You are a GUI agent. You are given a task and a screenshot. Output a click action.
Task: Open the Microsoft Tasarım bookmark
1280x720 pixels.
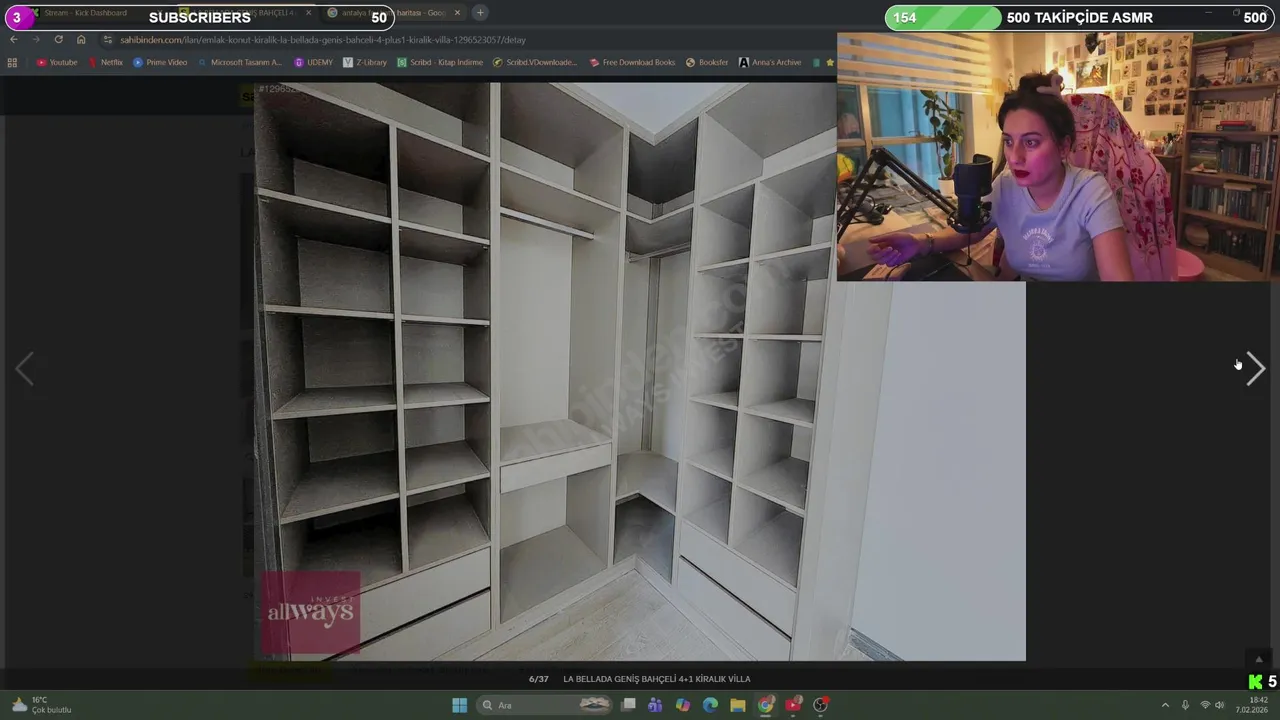239,62
